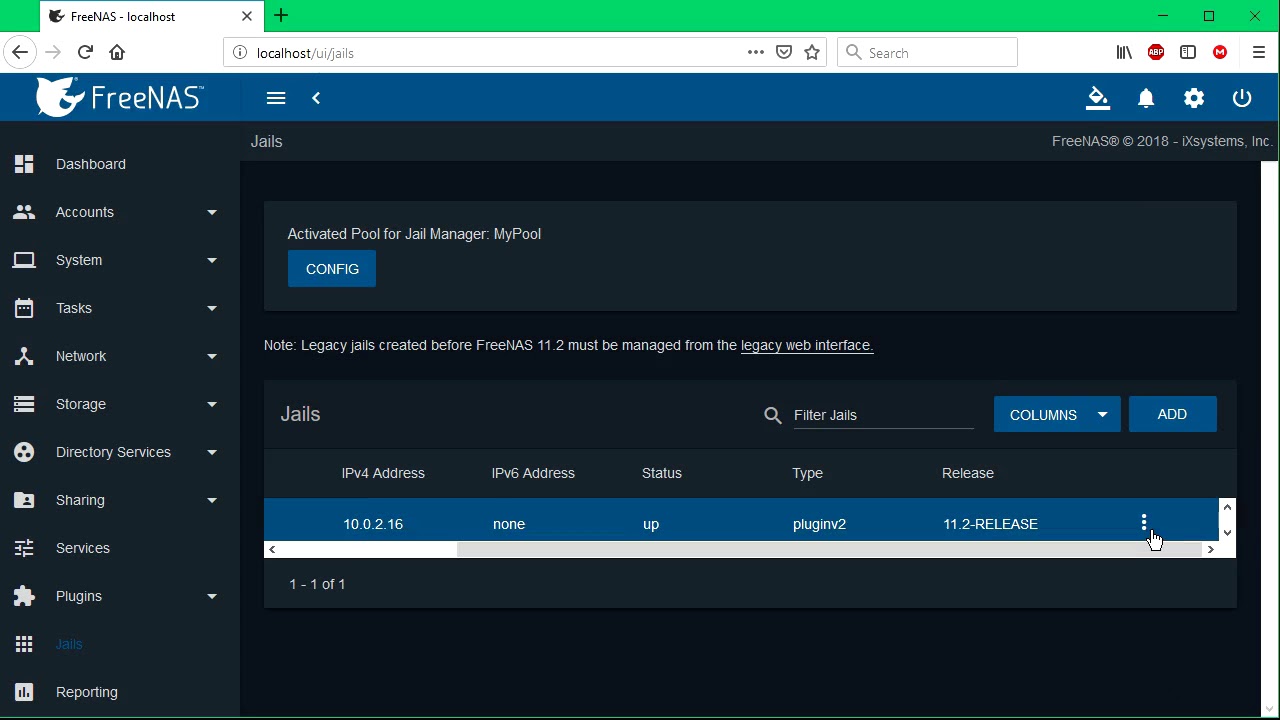
Task: Select the 10.0.2.16 cell
Action: 373,524
